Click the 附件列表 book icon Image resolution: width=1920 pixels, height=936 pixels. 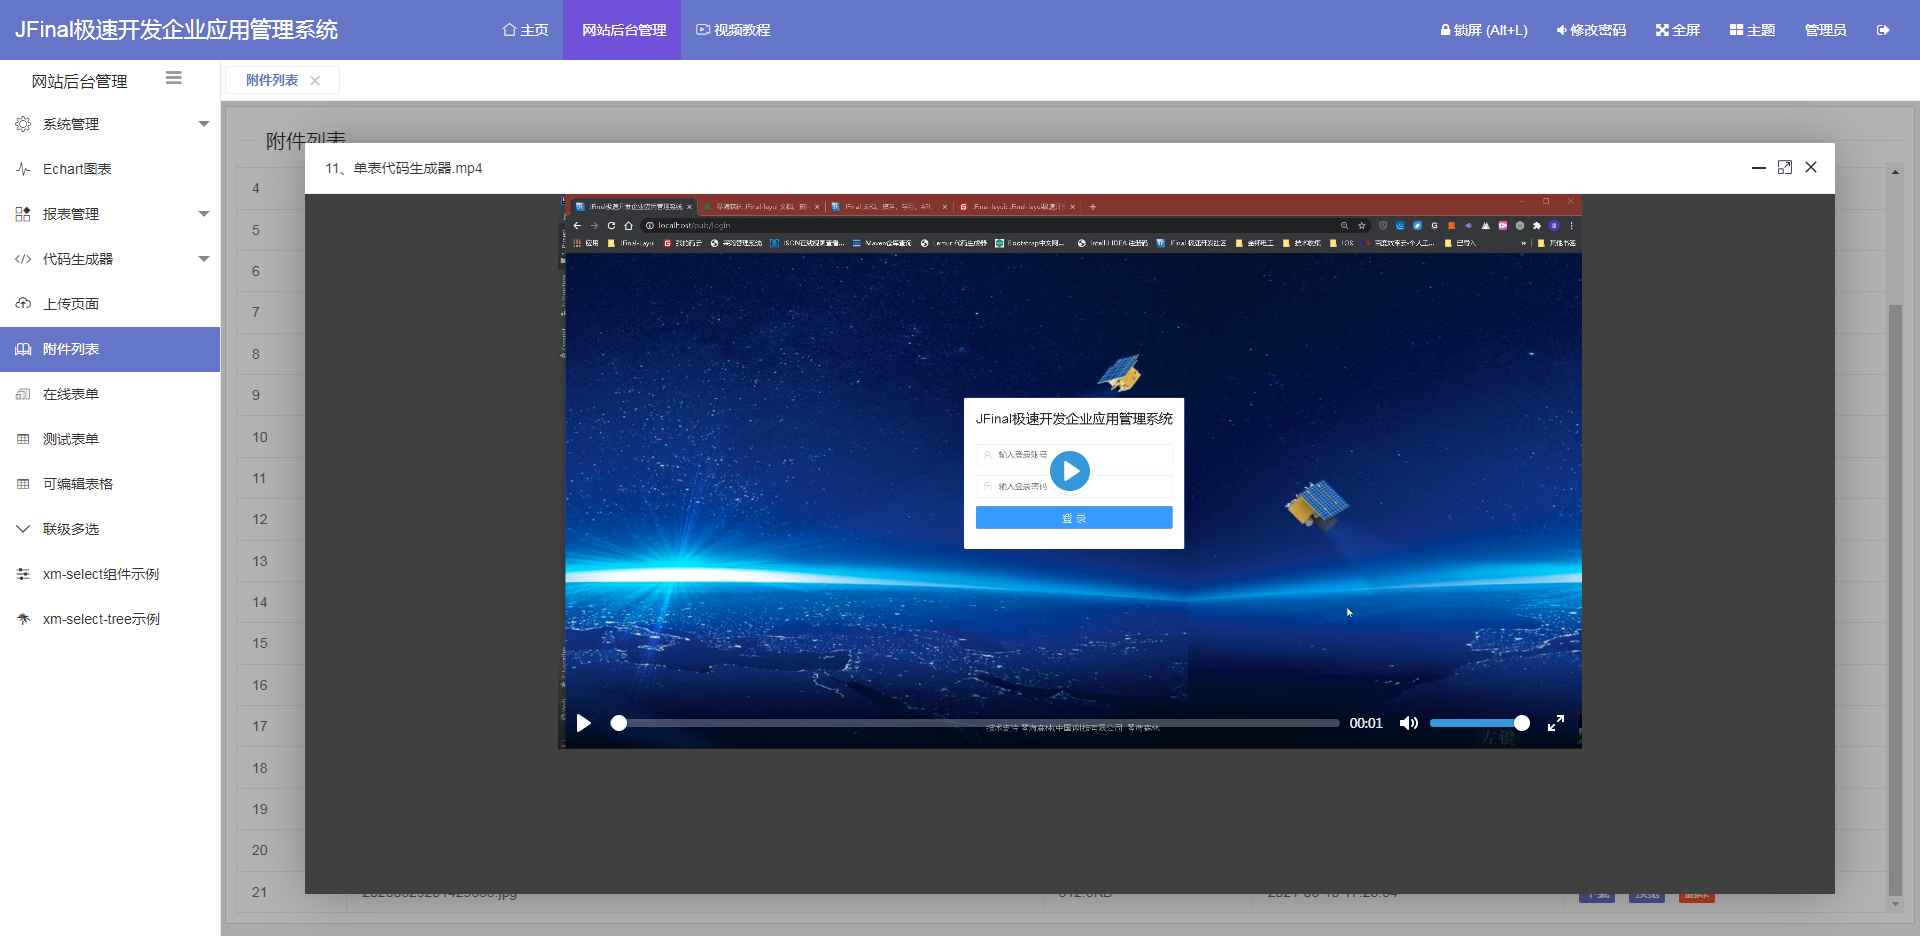click(23, 349)
